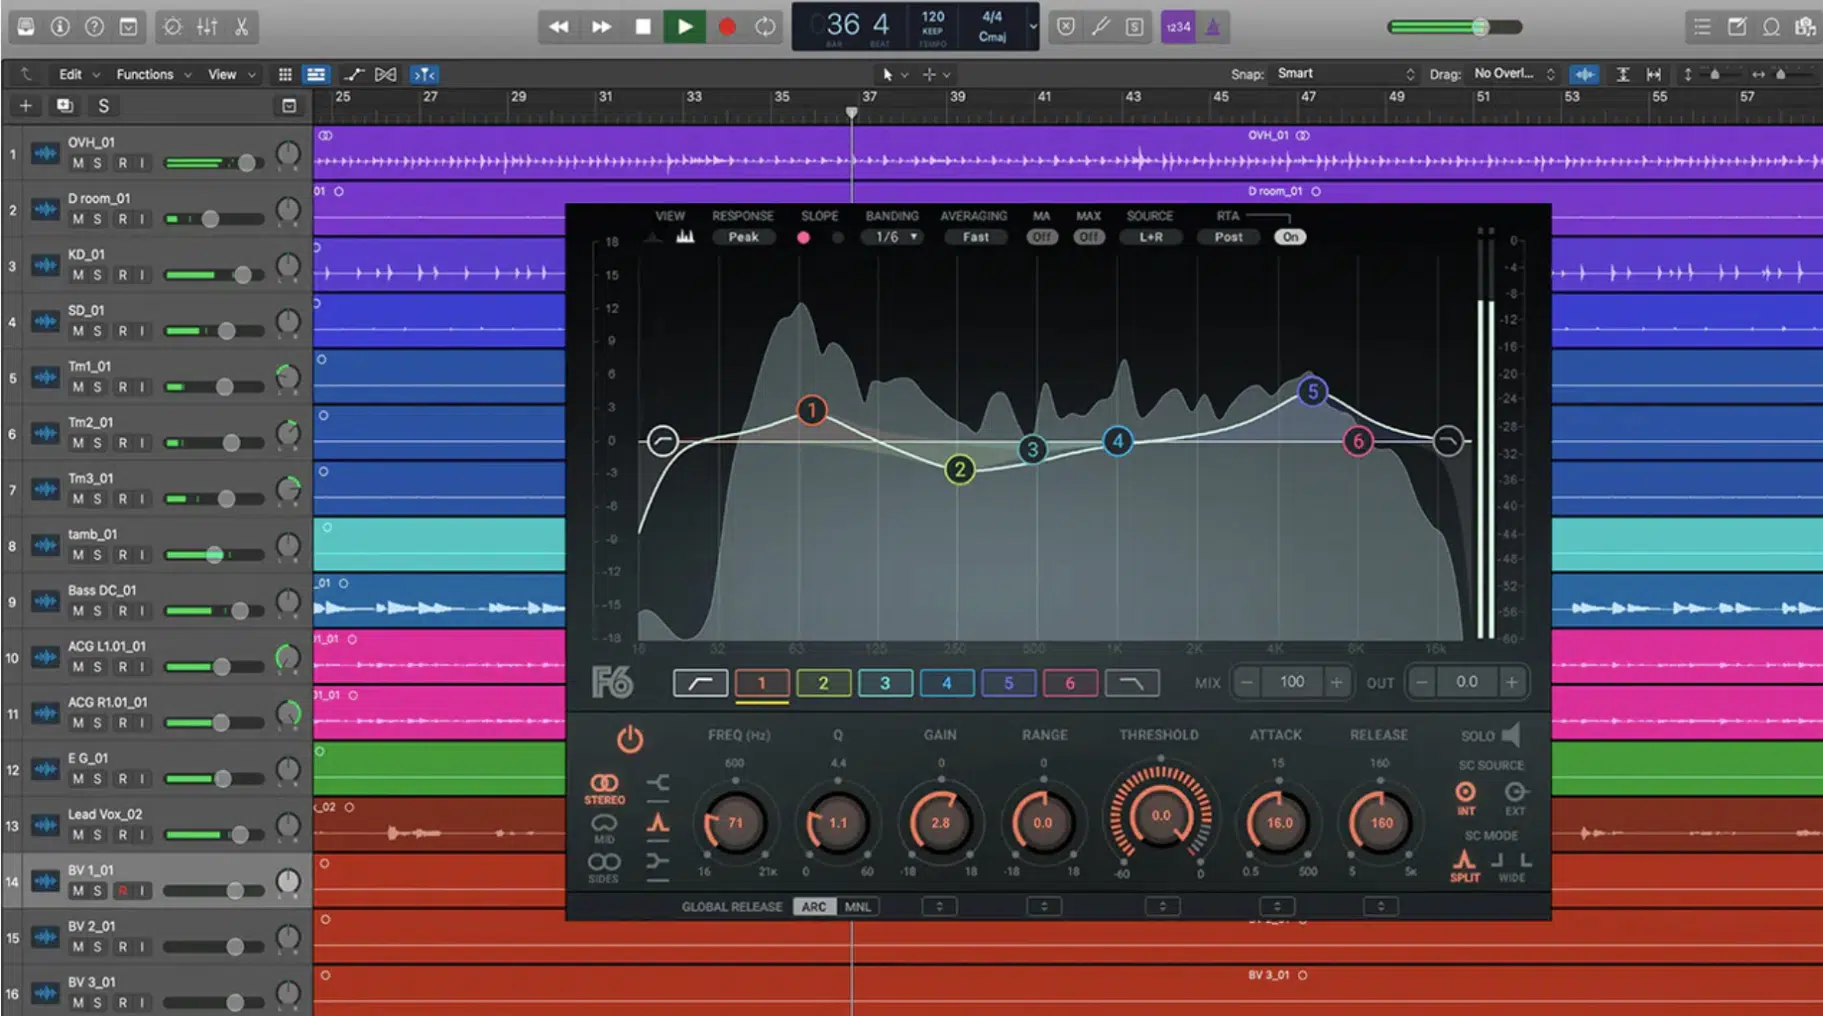
Task: Open the Loop Browser icon
Action: click(x=1771, y=27)
